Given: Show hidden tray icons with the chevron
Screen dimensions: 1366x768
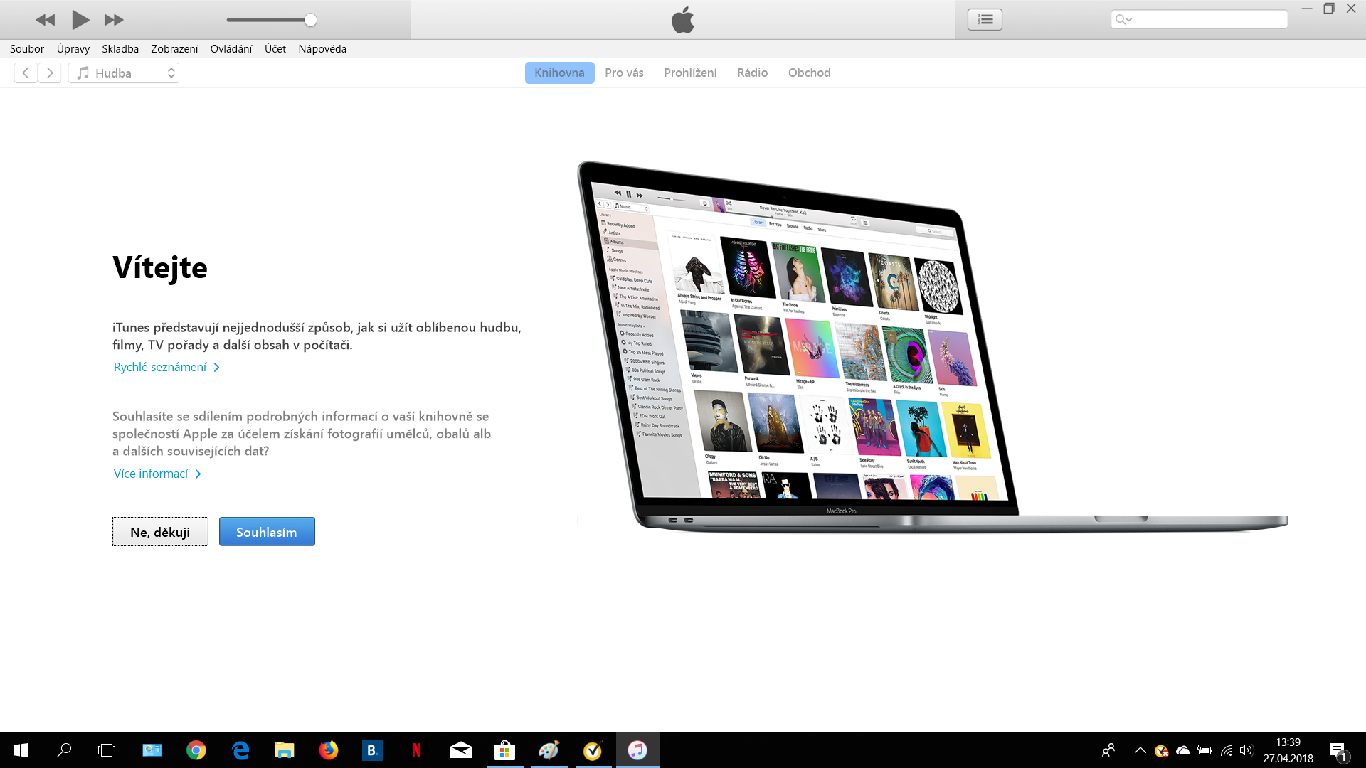Looking at the screenshot, I should (x=1140, y=750).
